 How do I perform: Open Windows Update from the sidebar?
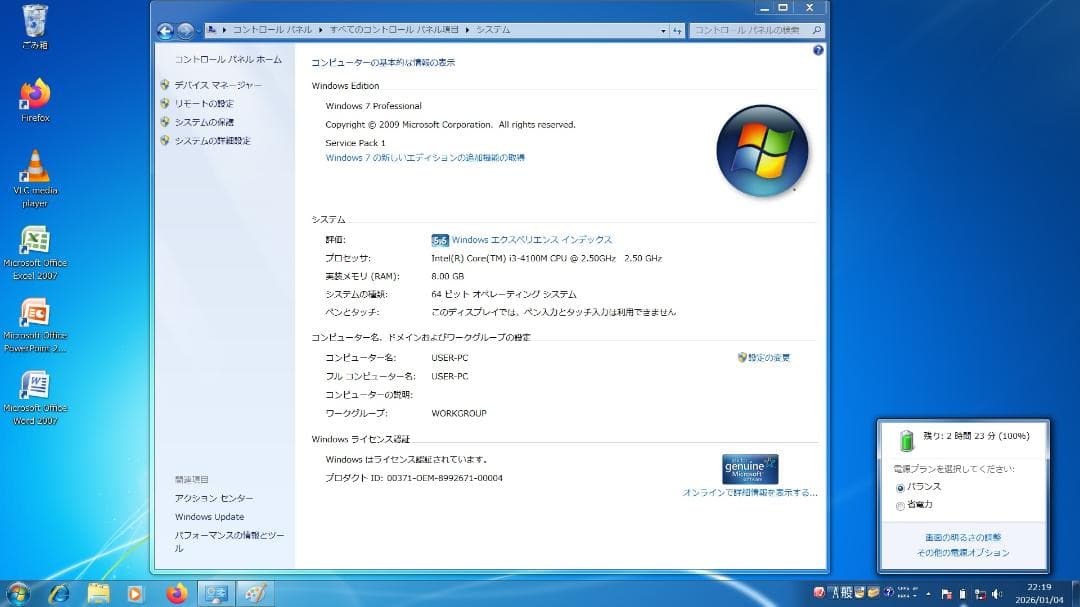[x=208, y=516]
